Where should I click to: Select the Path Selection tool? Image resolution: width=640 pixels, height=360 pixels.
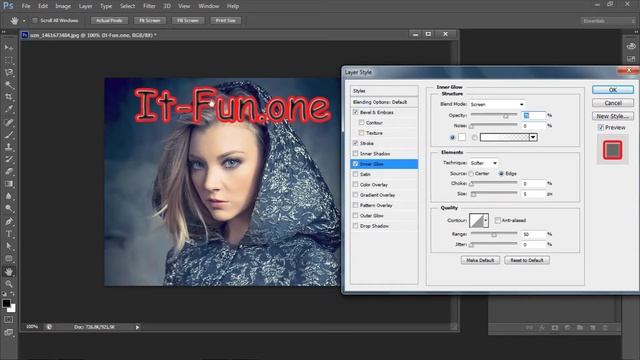[9, 246]
